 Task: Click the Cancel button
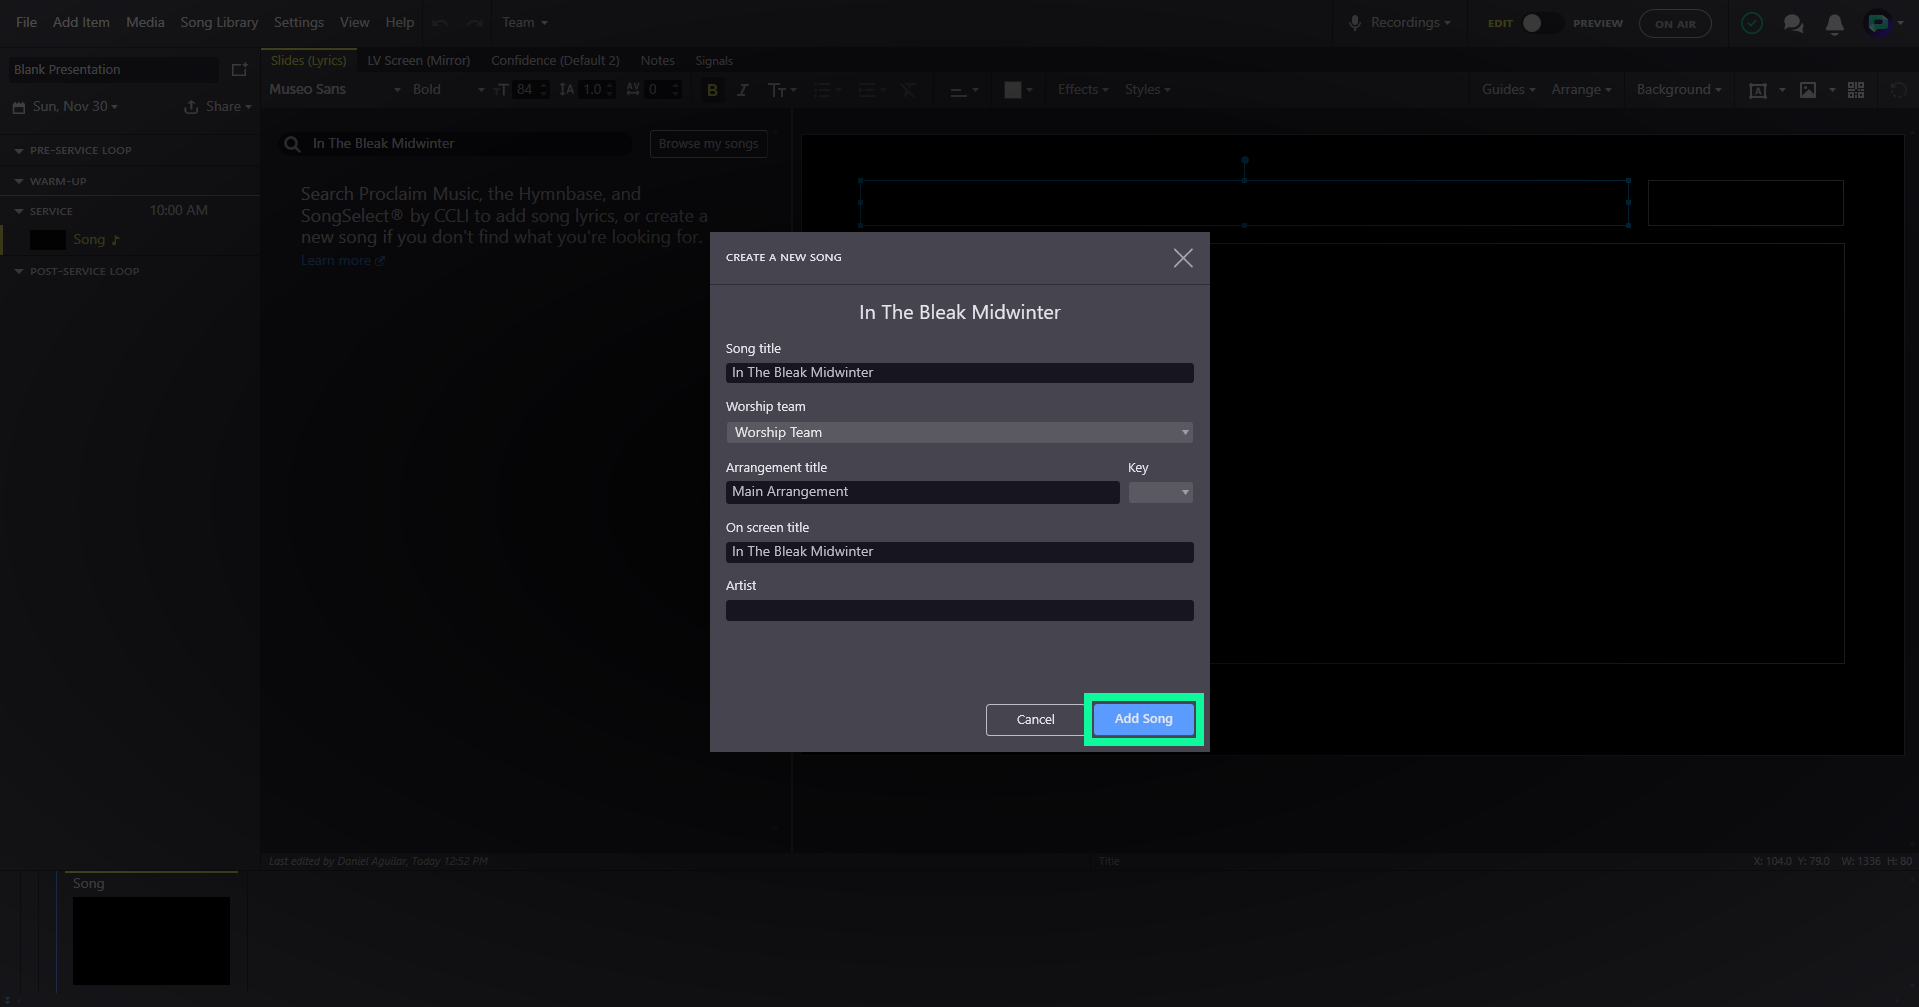[x=1035, y=720]
